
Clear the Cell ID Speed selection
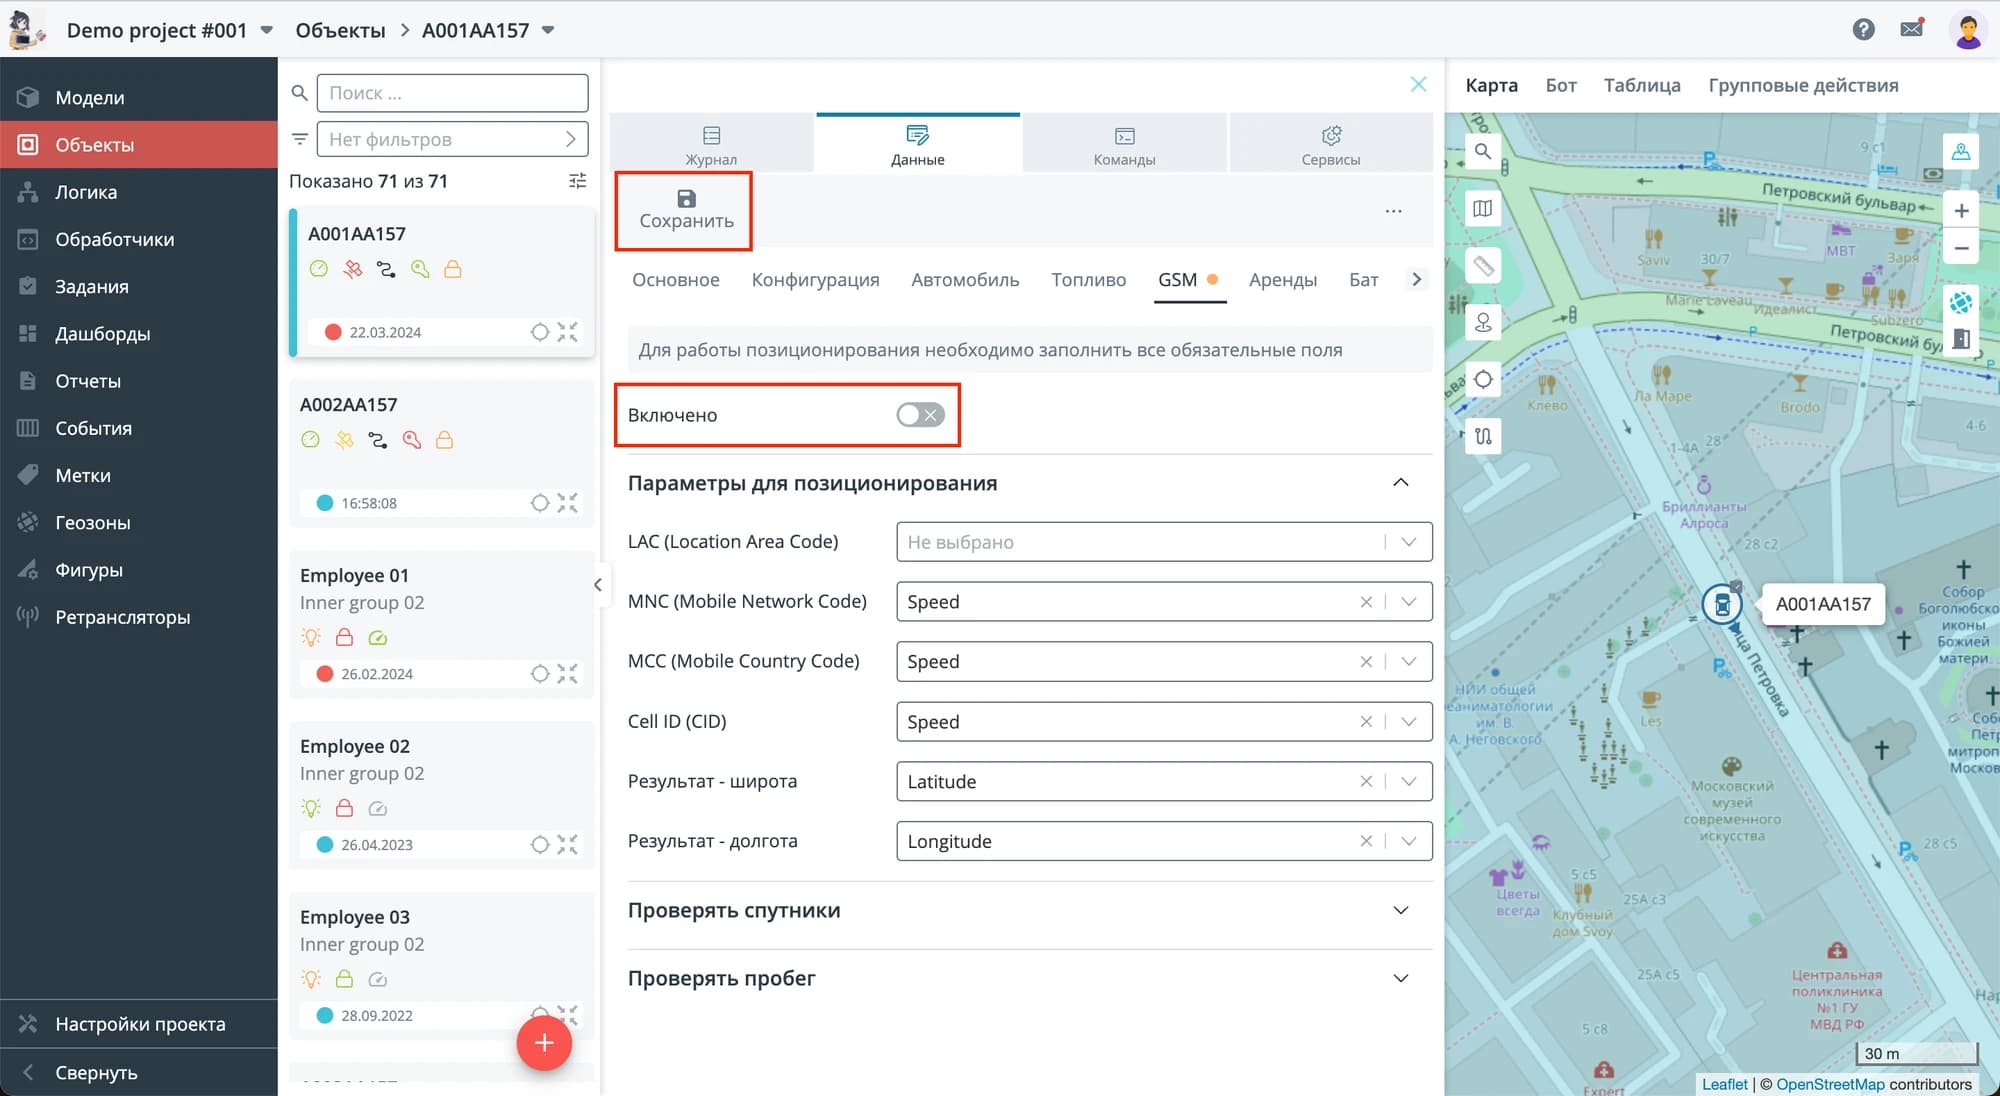click(x=1366, y=722)
